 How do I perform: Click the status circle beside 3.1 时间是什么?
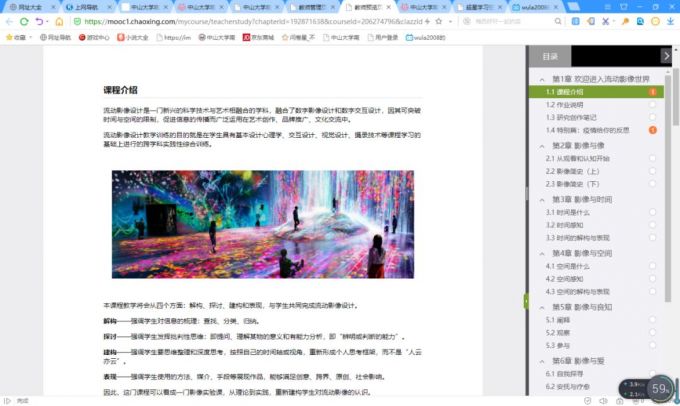pos(652,212)
